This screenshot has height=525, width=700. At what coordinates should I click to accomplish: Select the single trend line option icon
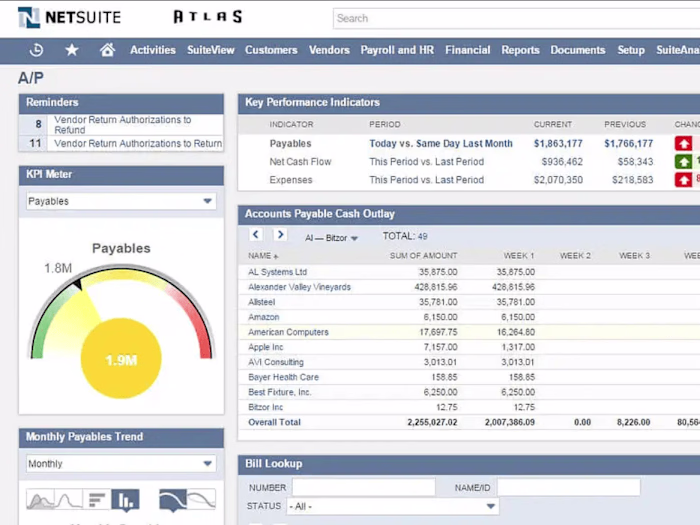[173, 500]
